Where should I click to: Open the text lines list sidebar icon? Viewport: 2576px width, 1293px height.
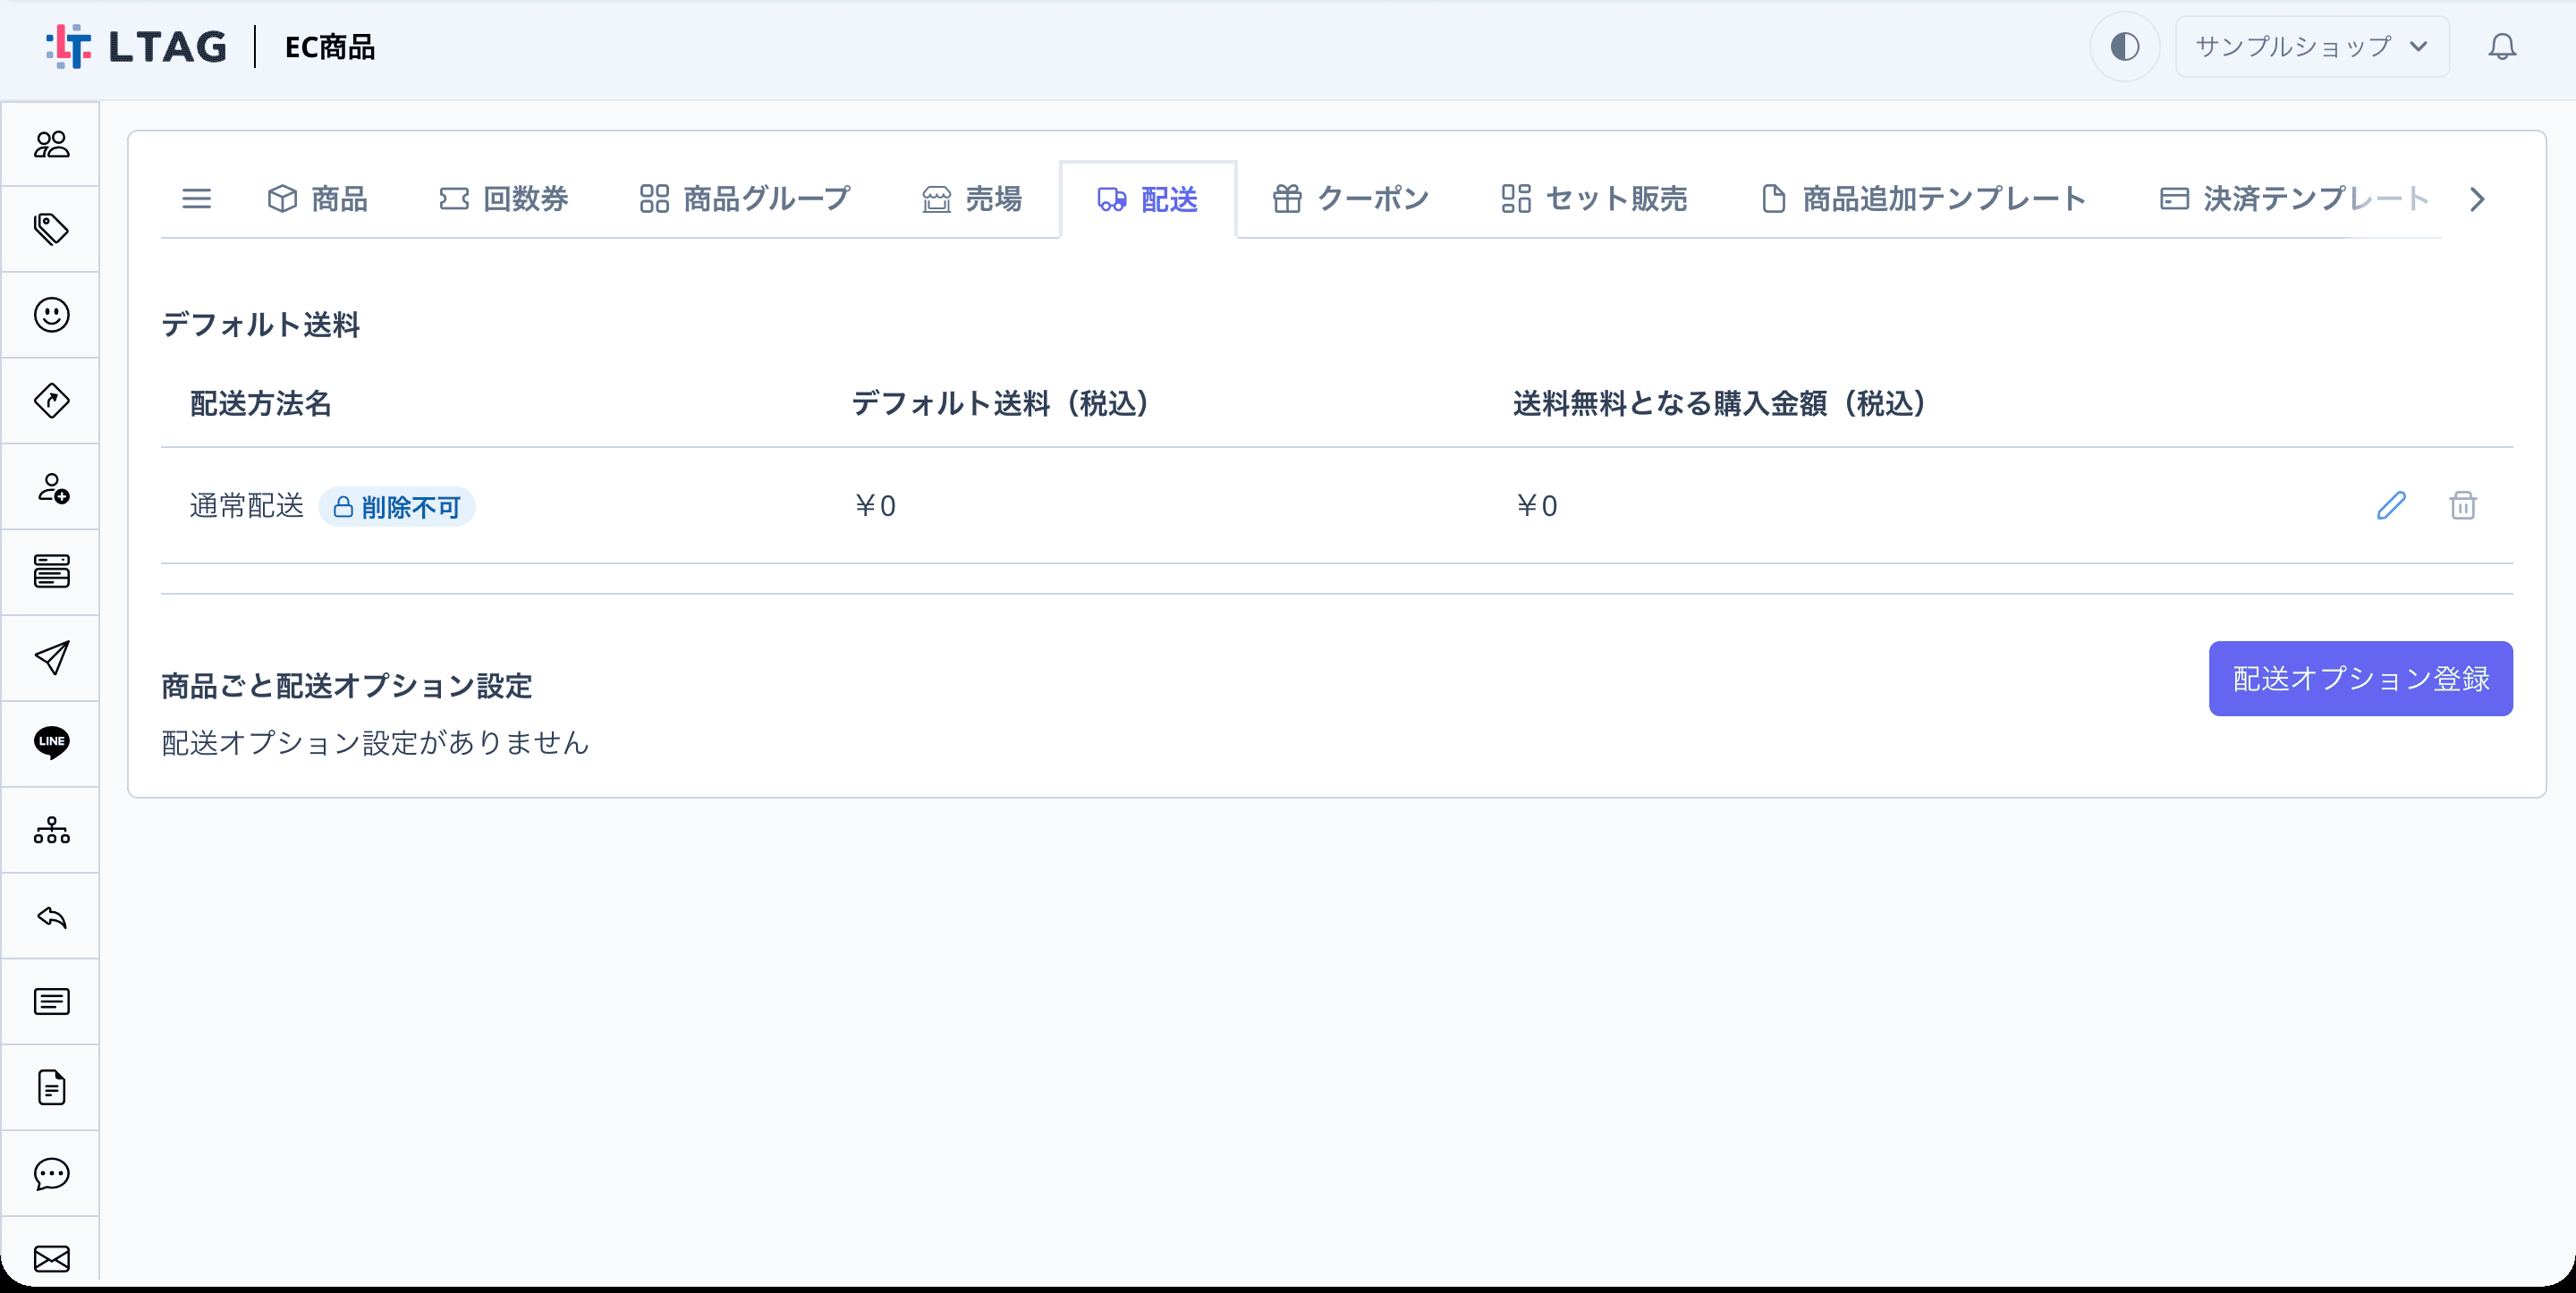coord(51,1002)
